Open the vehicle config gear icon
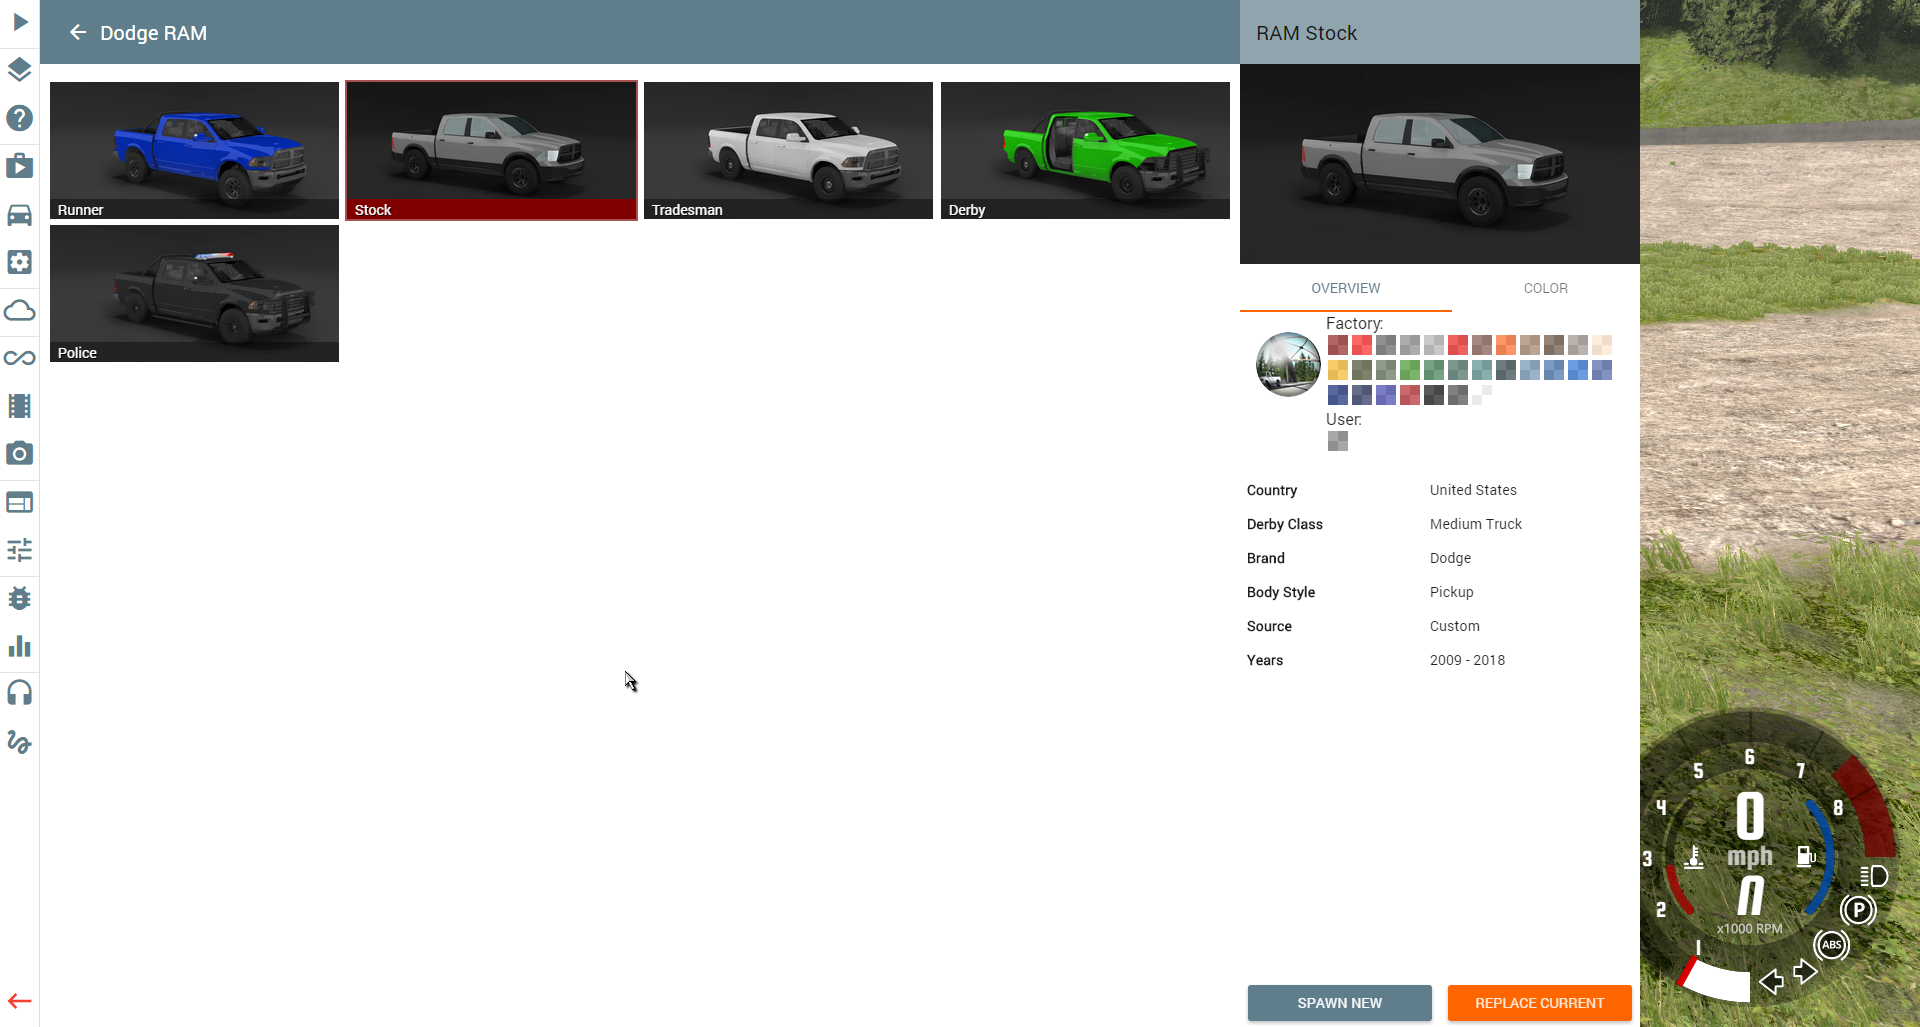 click(20, 262)
